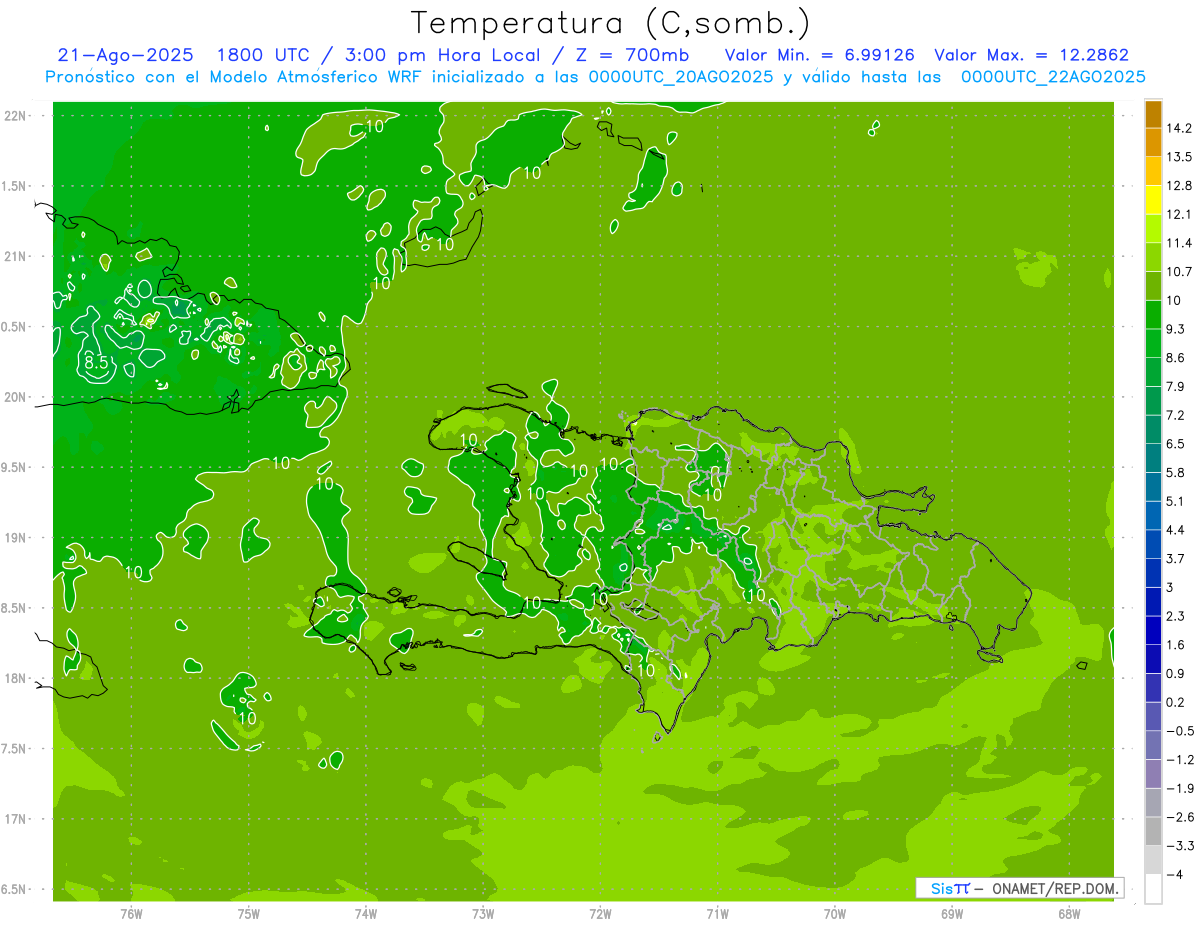The width and height of the screenshot is (1200, 927).
Task: Click the colorbar label "14.2"
Action: (x=1179, y=128)
